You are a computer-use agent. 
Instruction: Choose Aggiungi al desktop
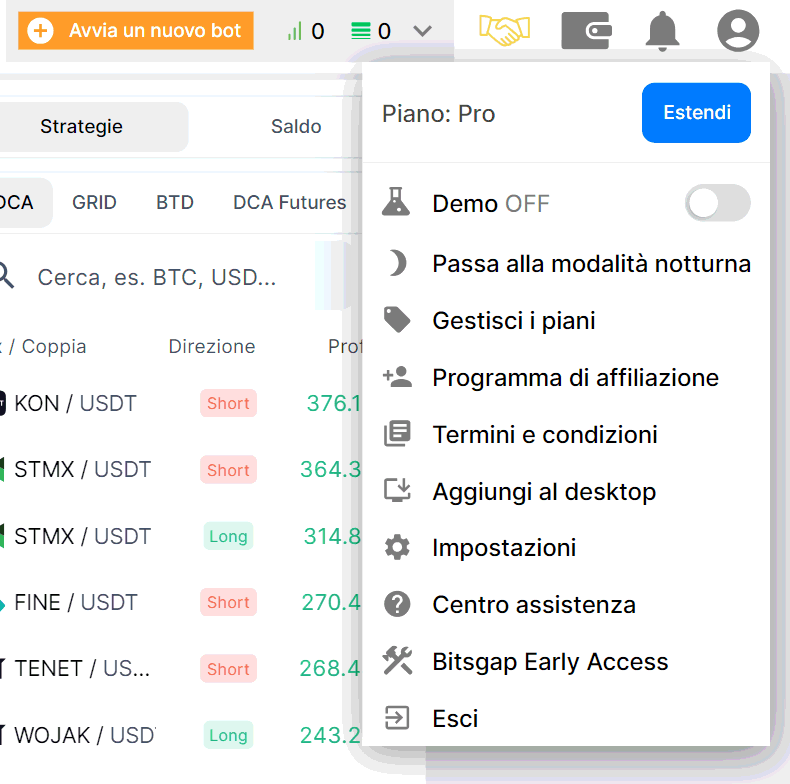pos(543,492)
